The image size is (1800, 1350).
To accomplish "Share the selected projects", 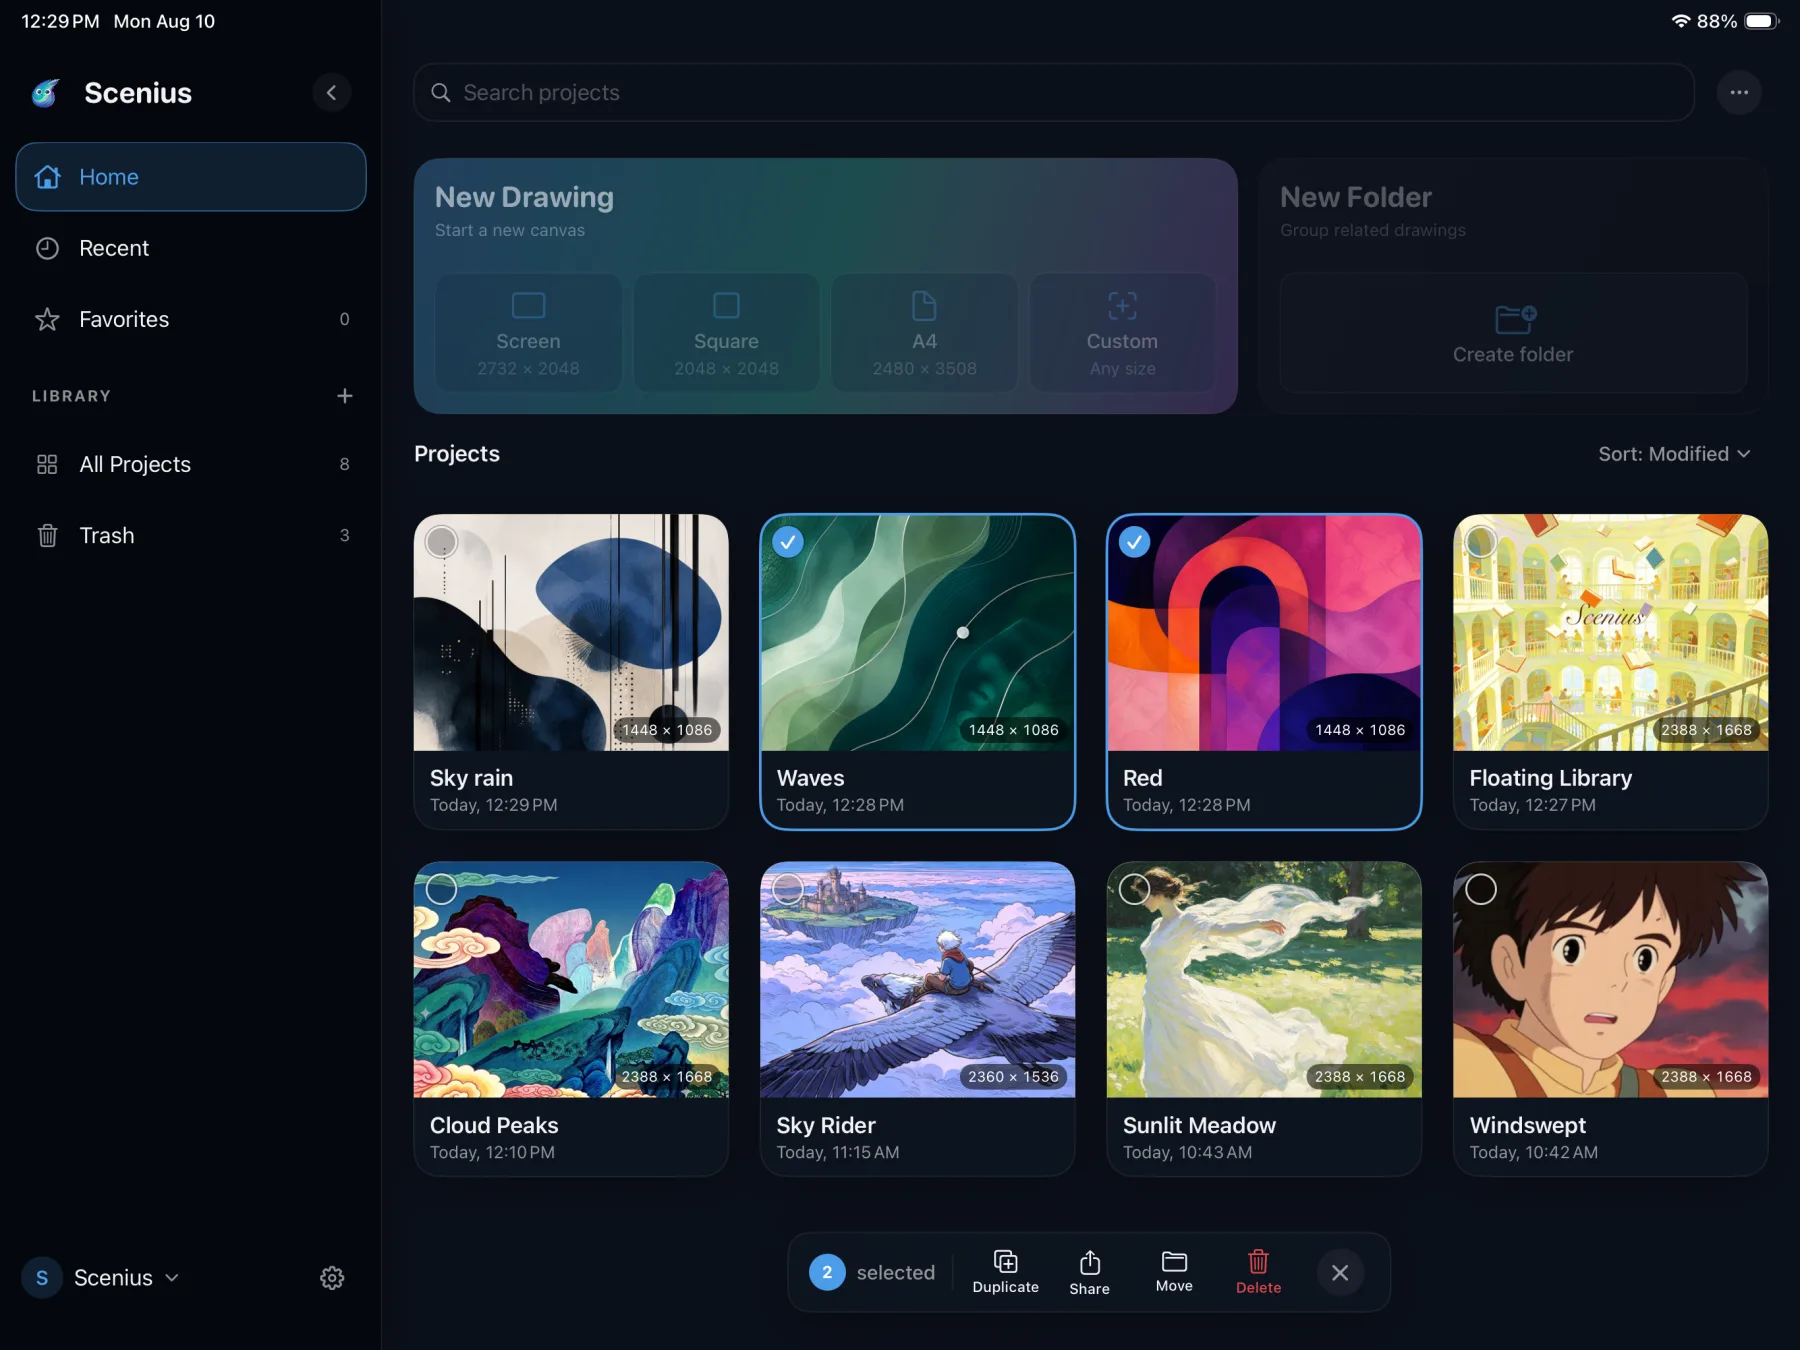I will [x=1090, y=1272].
